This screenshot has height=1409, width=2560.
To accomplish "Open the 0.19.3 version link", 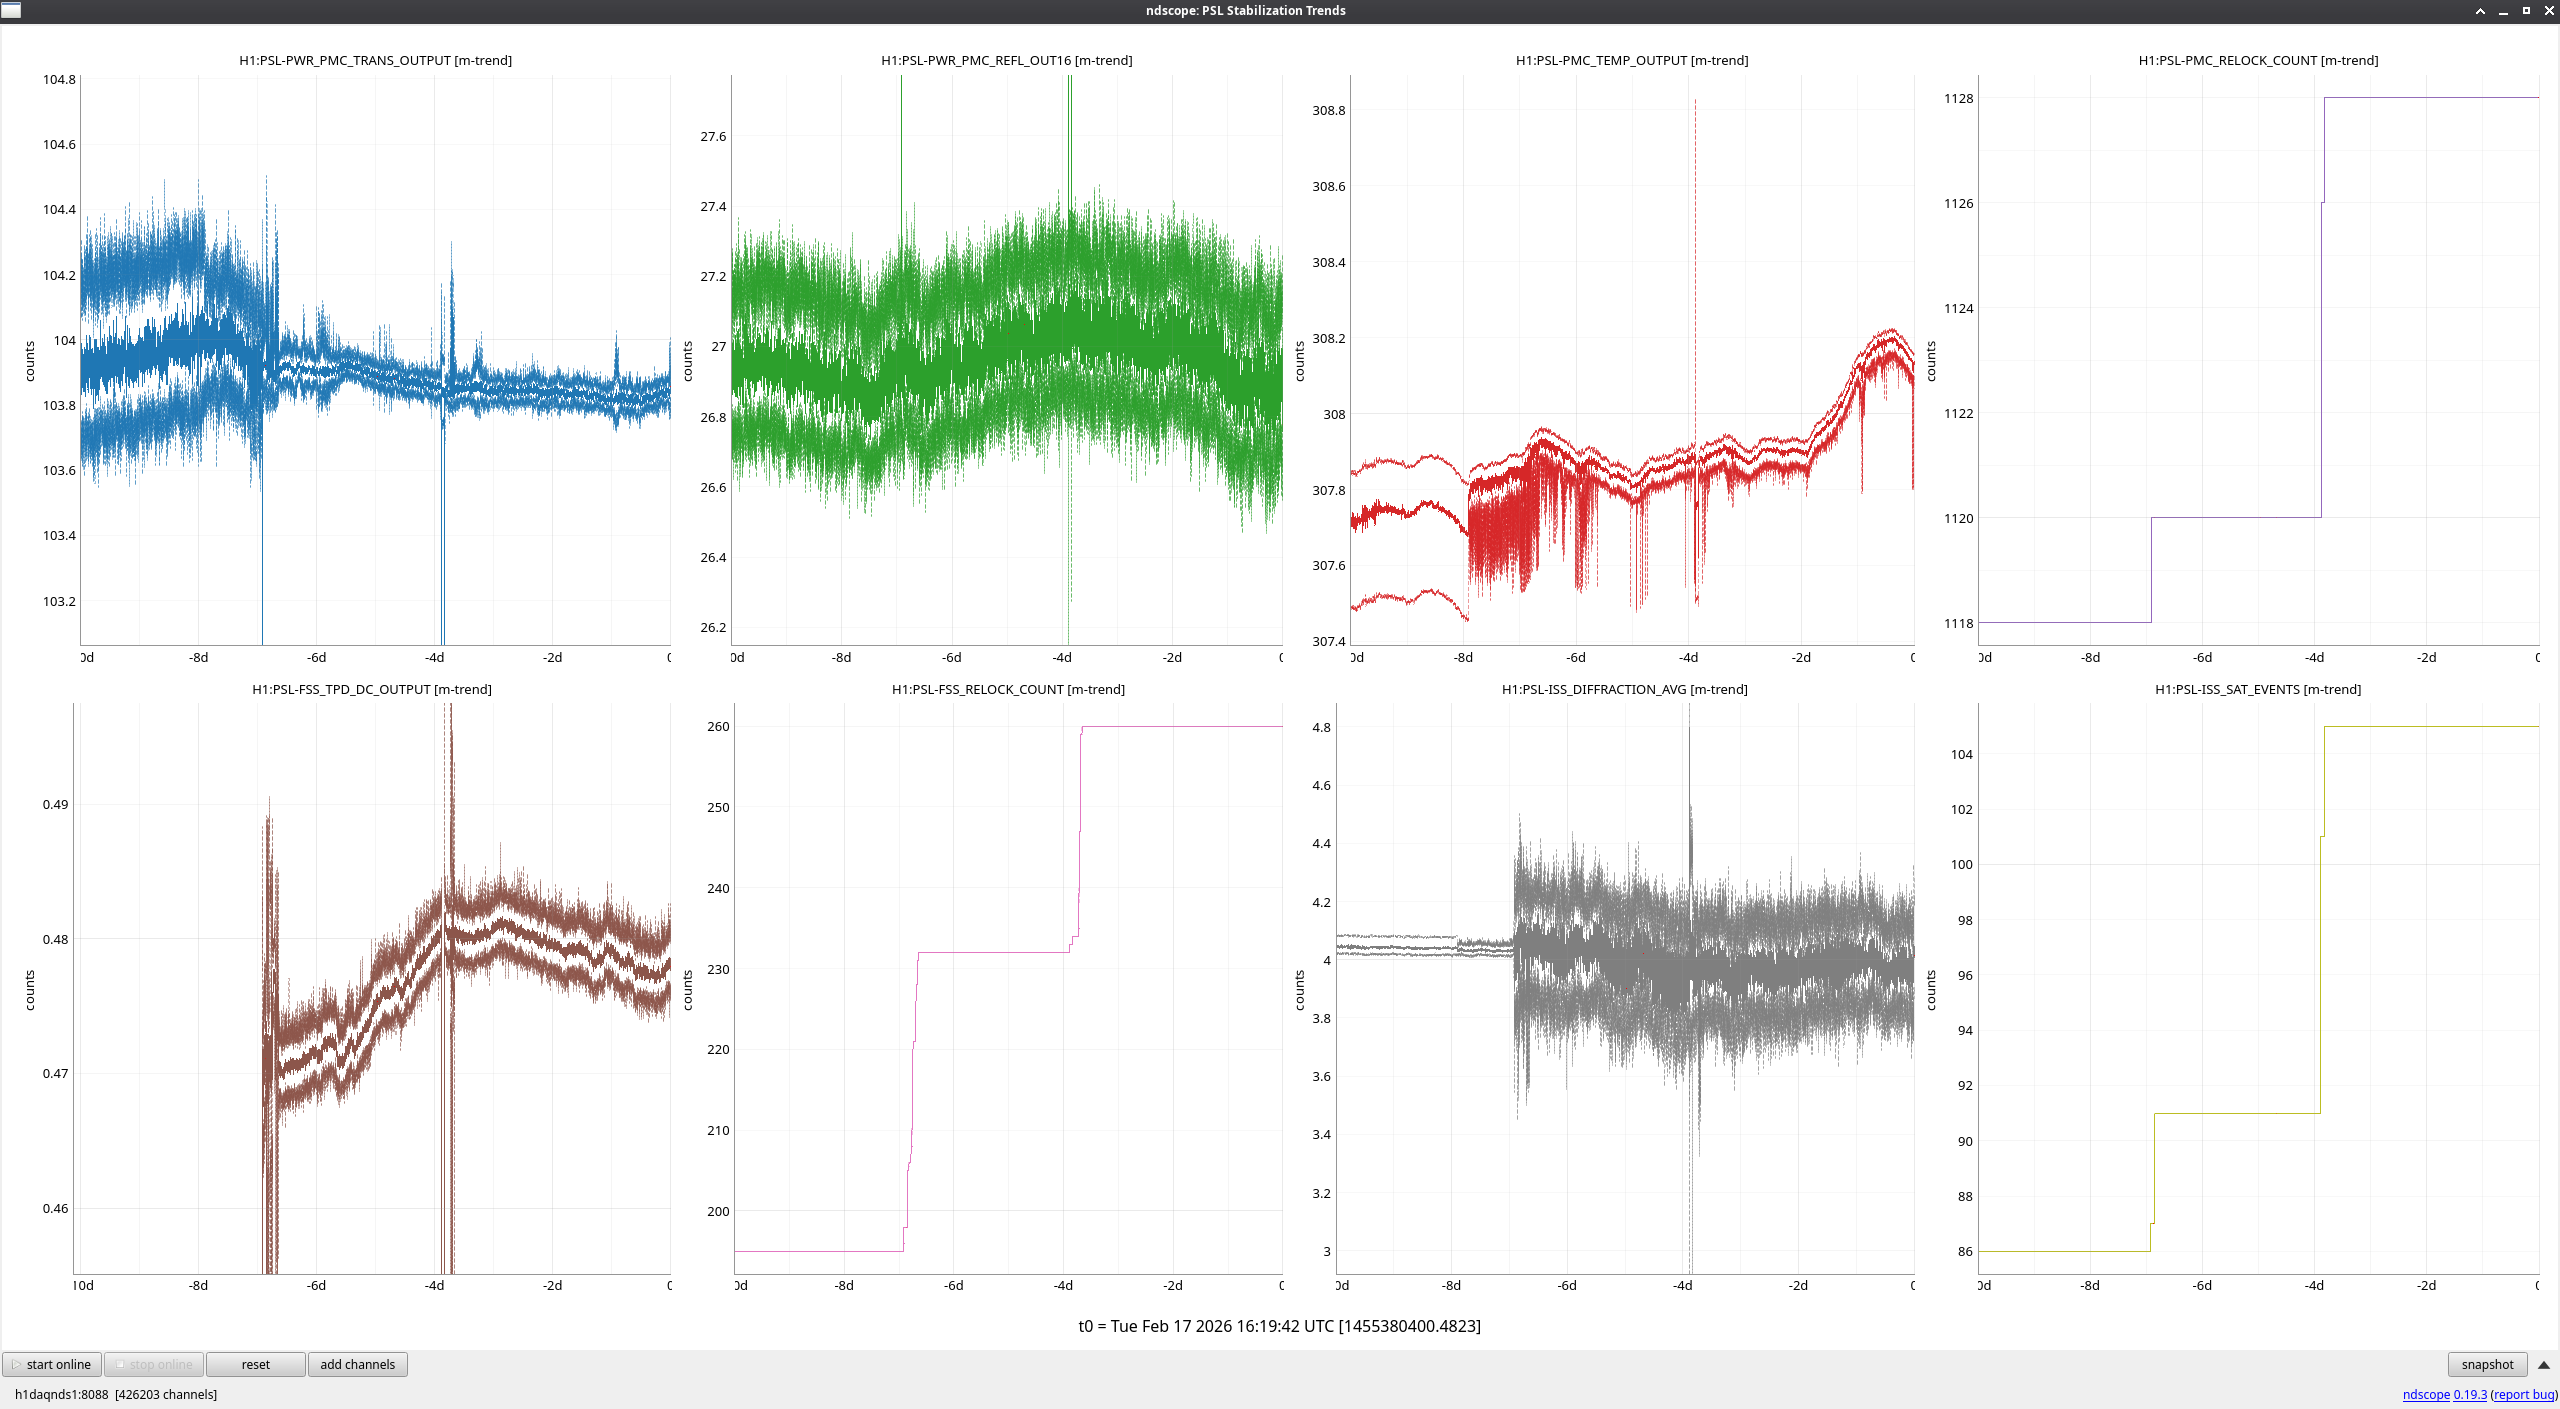I will pyautogui.click(x=2469, y=1394).
